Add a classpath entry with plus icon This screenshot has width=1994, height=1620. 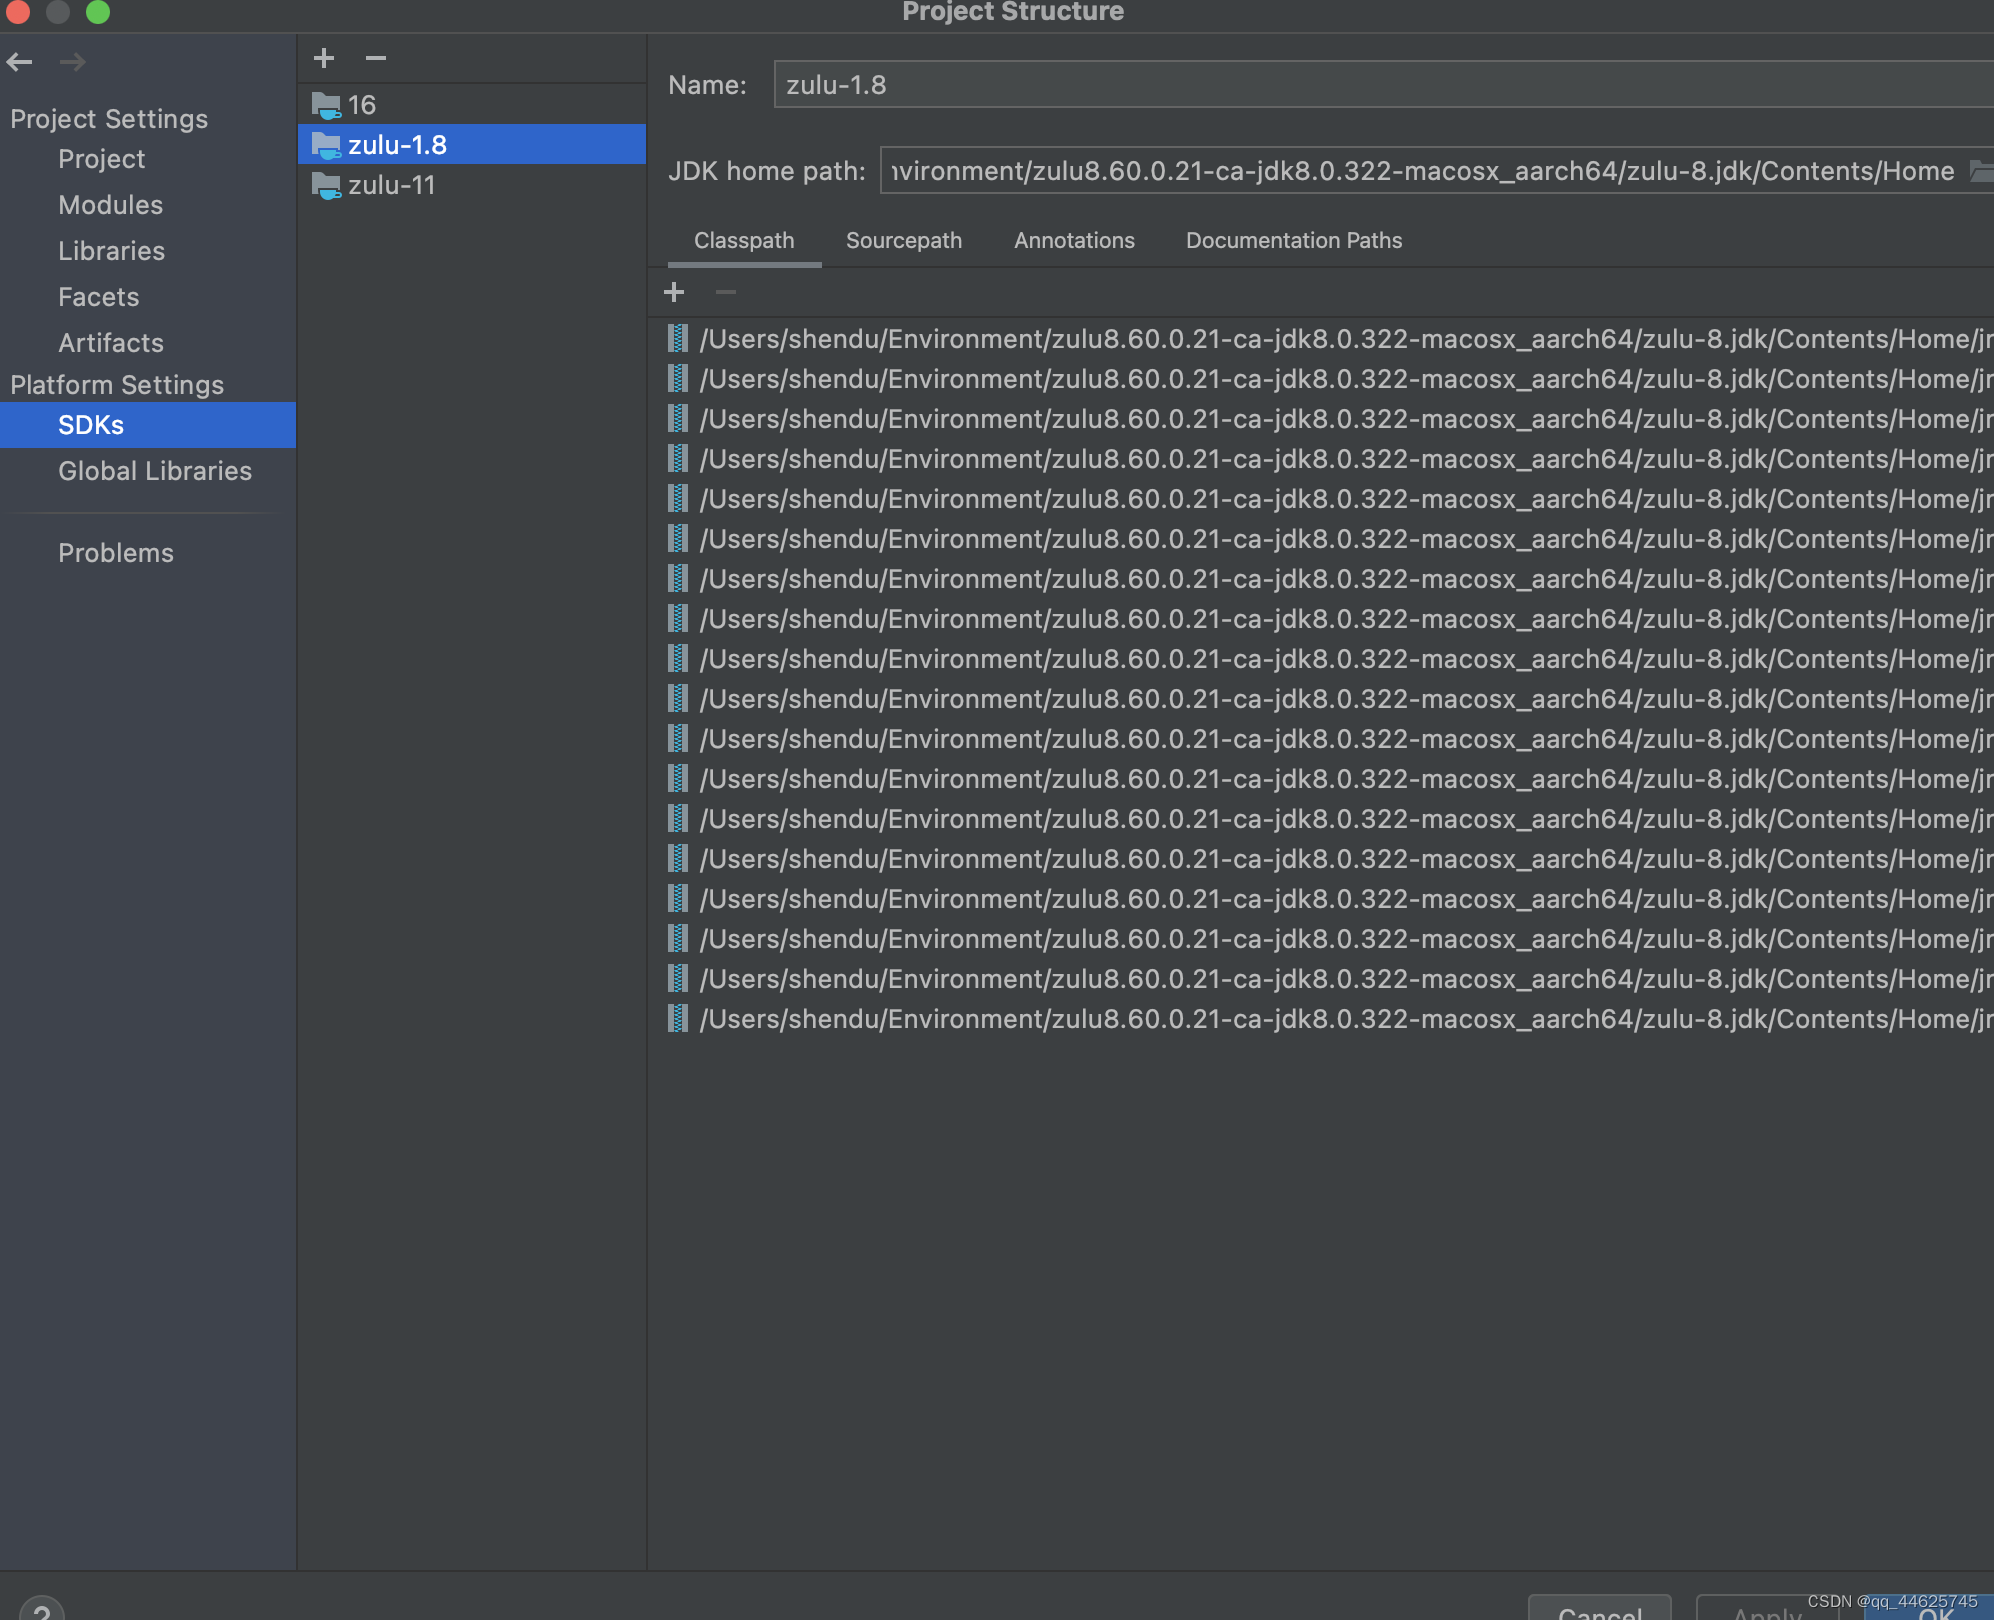pyautogui.click(x=674, y=292)
